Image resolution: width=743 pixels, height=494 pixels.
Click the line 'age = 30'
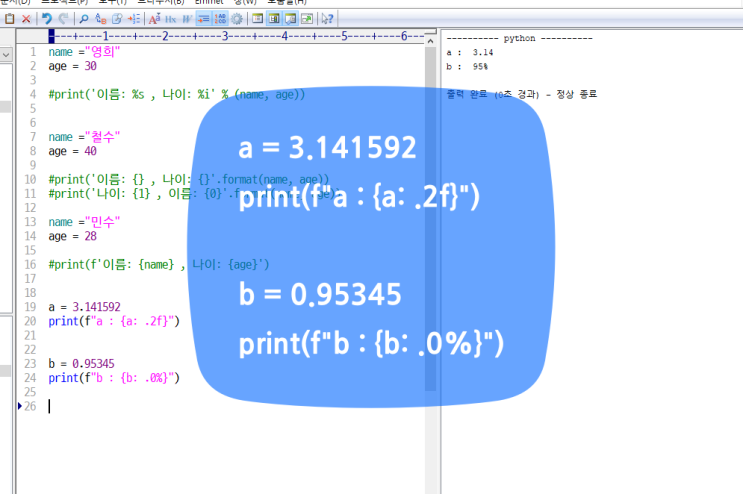pos(72,66)
